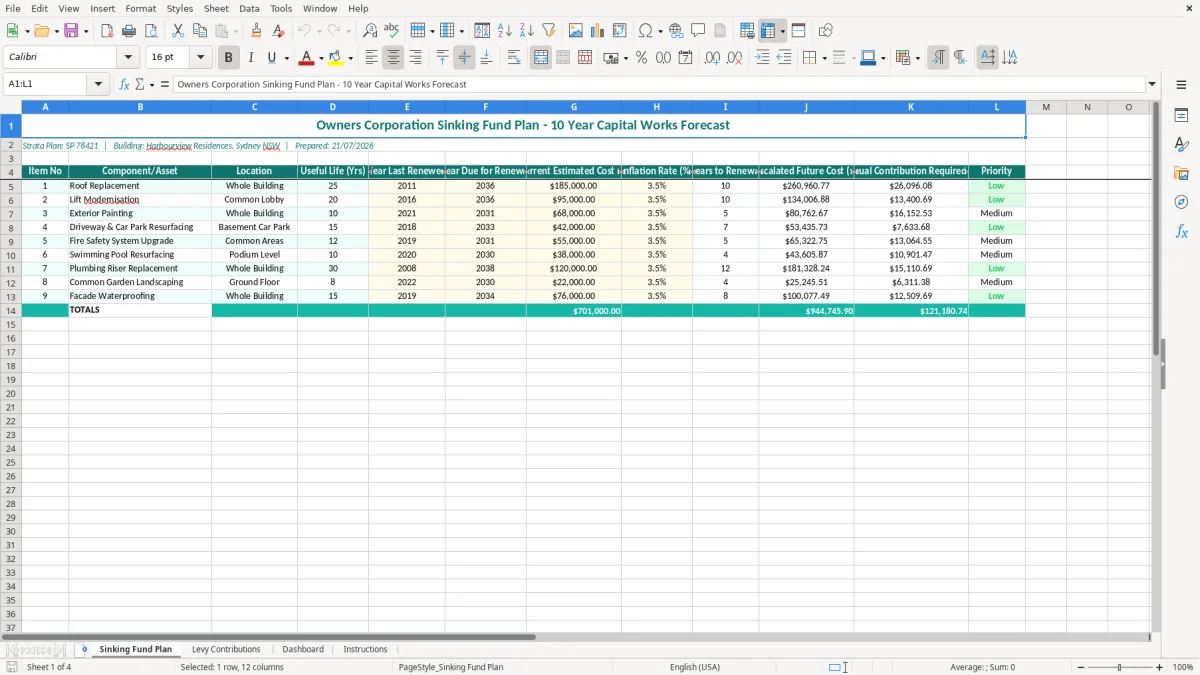Open the borders dropdown arrow
This screenshot has width=1200, height=675.
click(824, 58)
